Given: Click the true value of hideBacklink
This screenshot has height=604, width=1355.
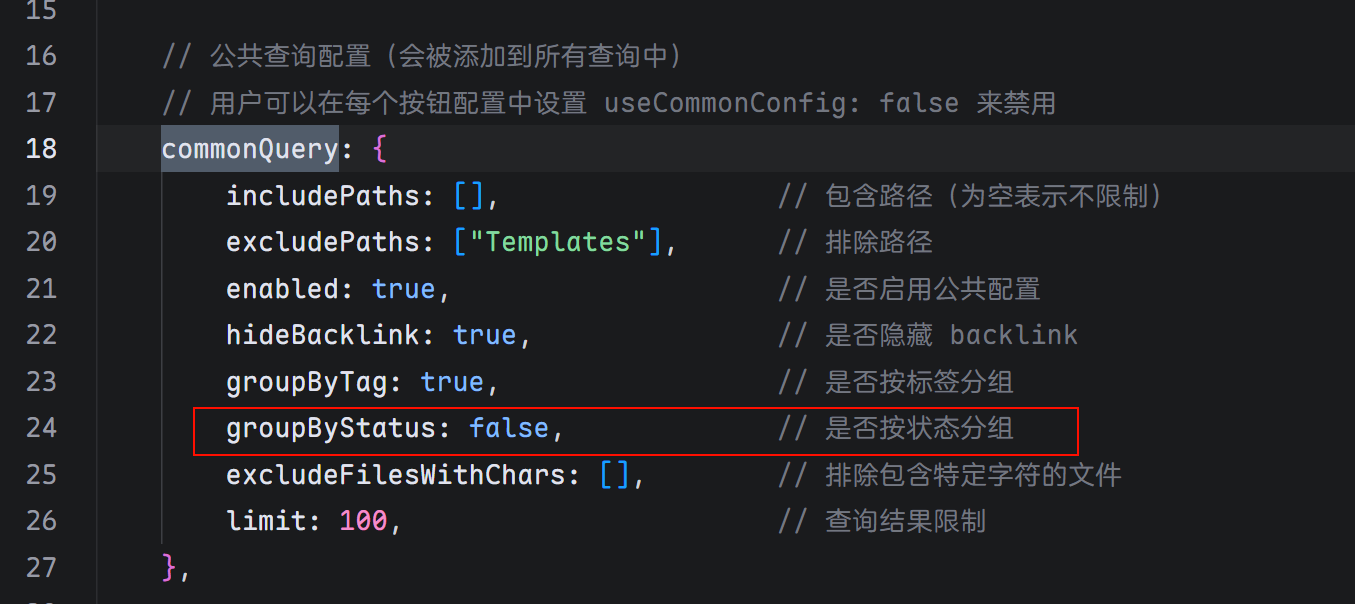Looking at the screenshot, I should 484,335.
